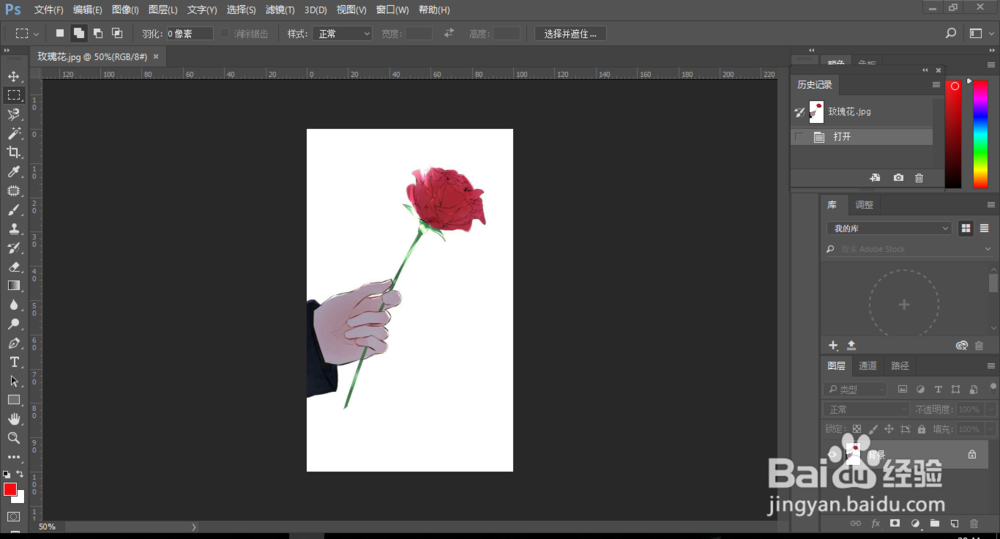Select the Clone Stamp tool
The height and width of the screenshot is (539, 1000).
pos(13,228)
